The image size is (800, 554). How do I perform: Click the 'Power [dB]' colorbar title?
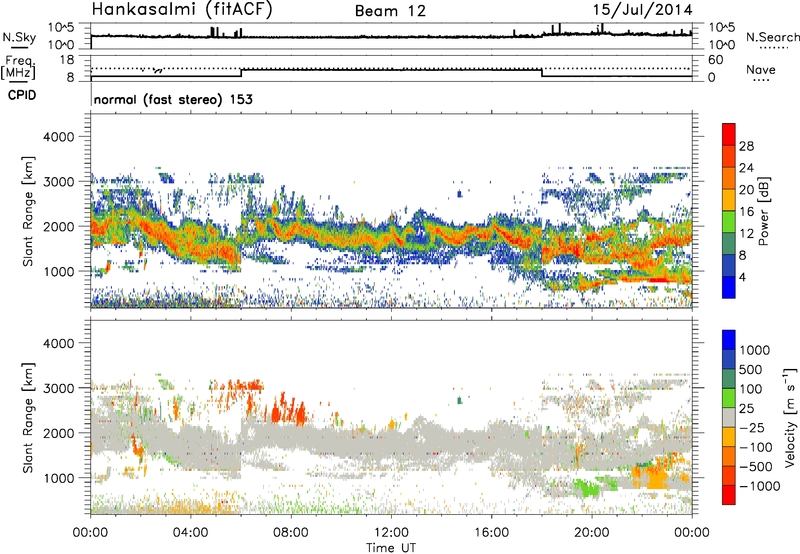click(764, 211)
